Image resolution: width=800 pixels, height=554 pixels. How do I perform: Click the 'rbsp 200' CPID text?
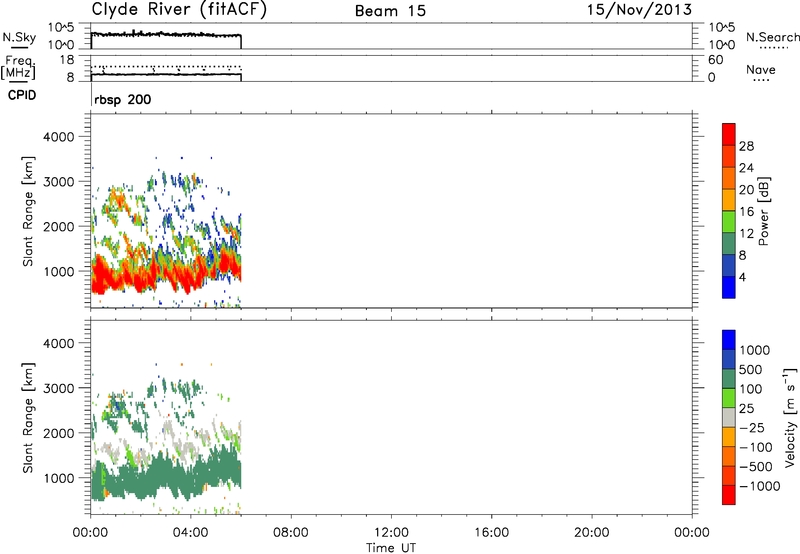[122, 99]
